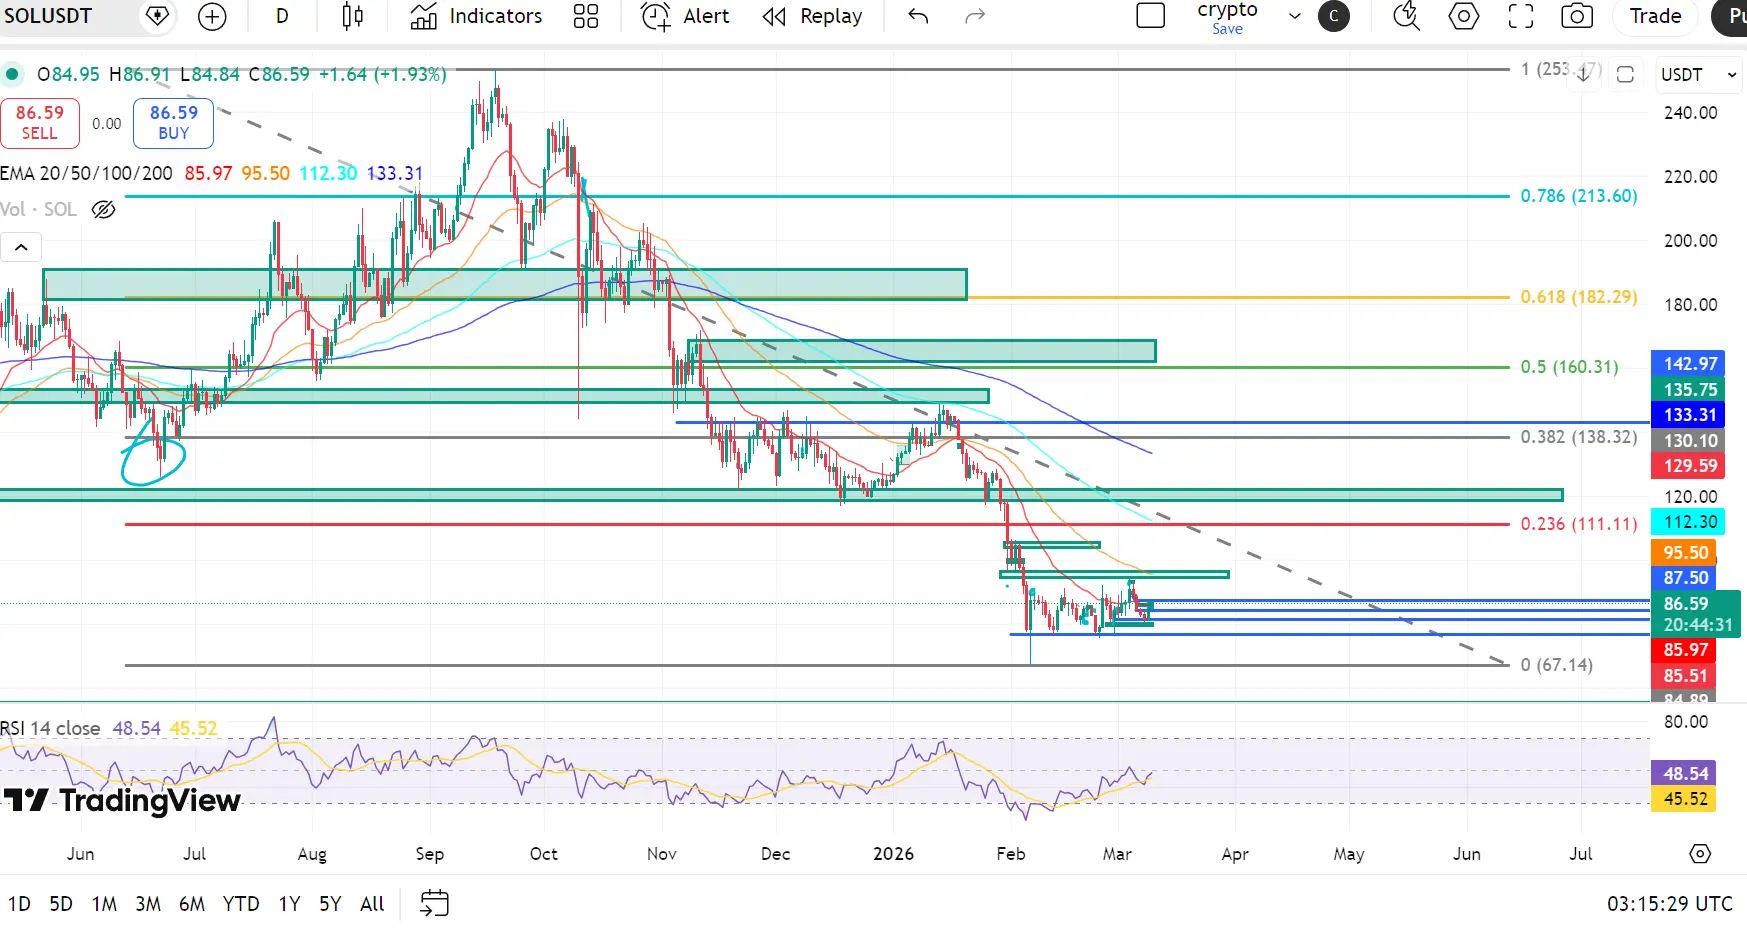Viewport: 1747px width, 928px height.
Task: Click the yellow RSI average label 45.52
Action: click(1685, 799)
